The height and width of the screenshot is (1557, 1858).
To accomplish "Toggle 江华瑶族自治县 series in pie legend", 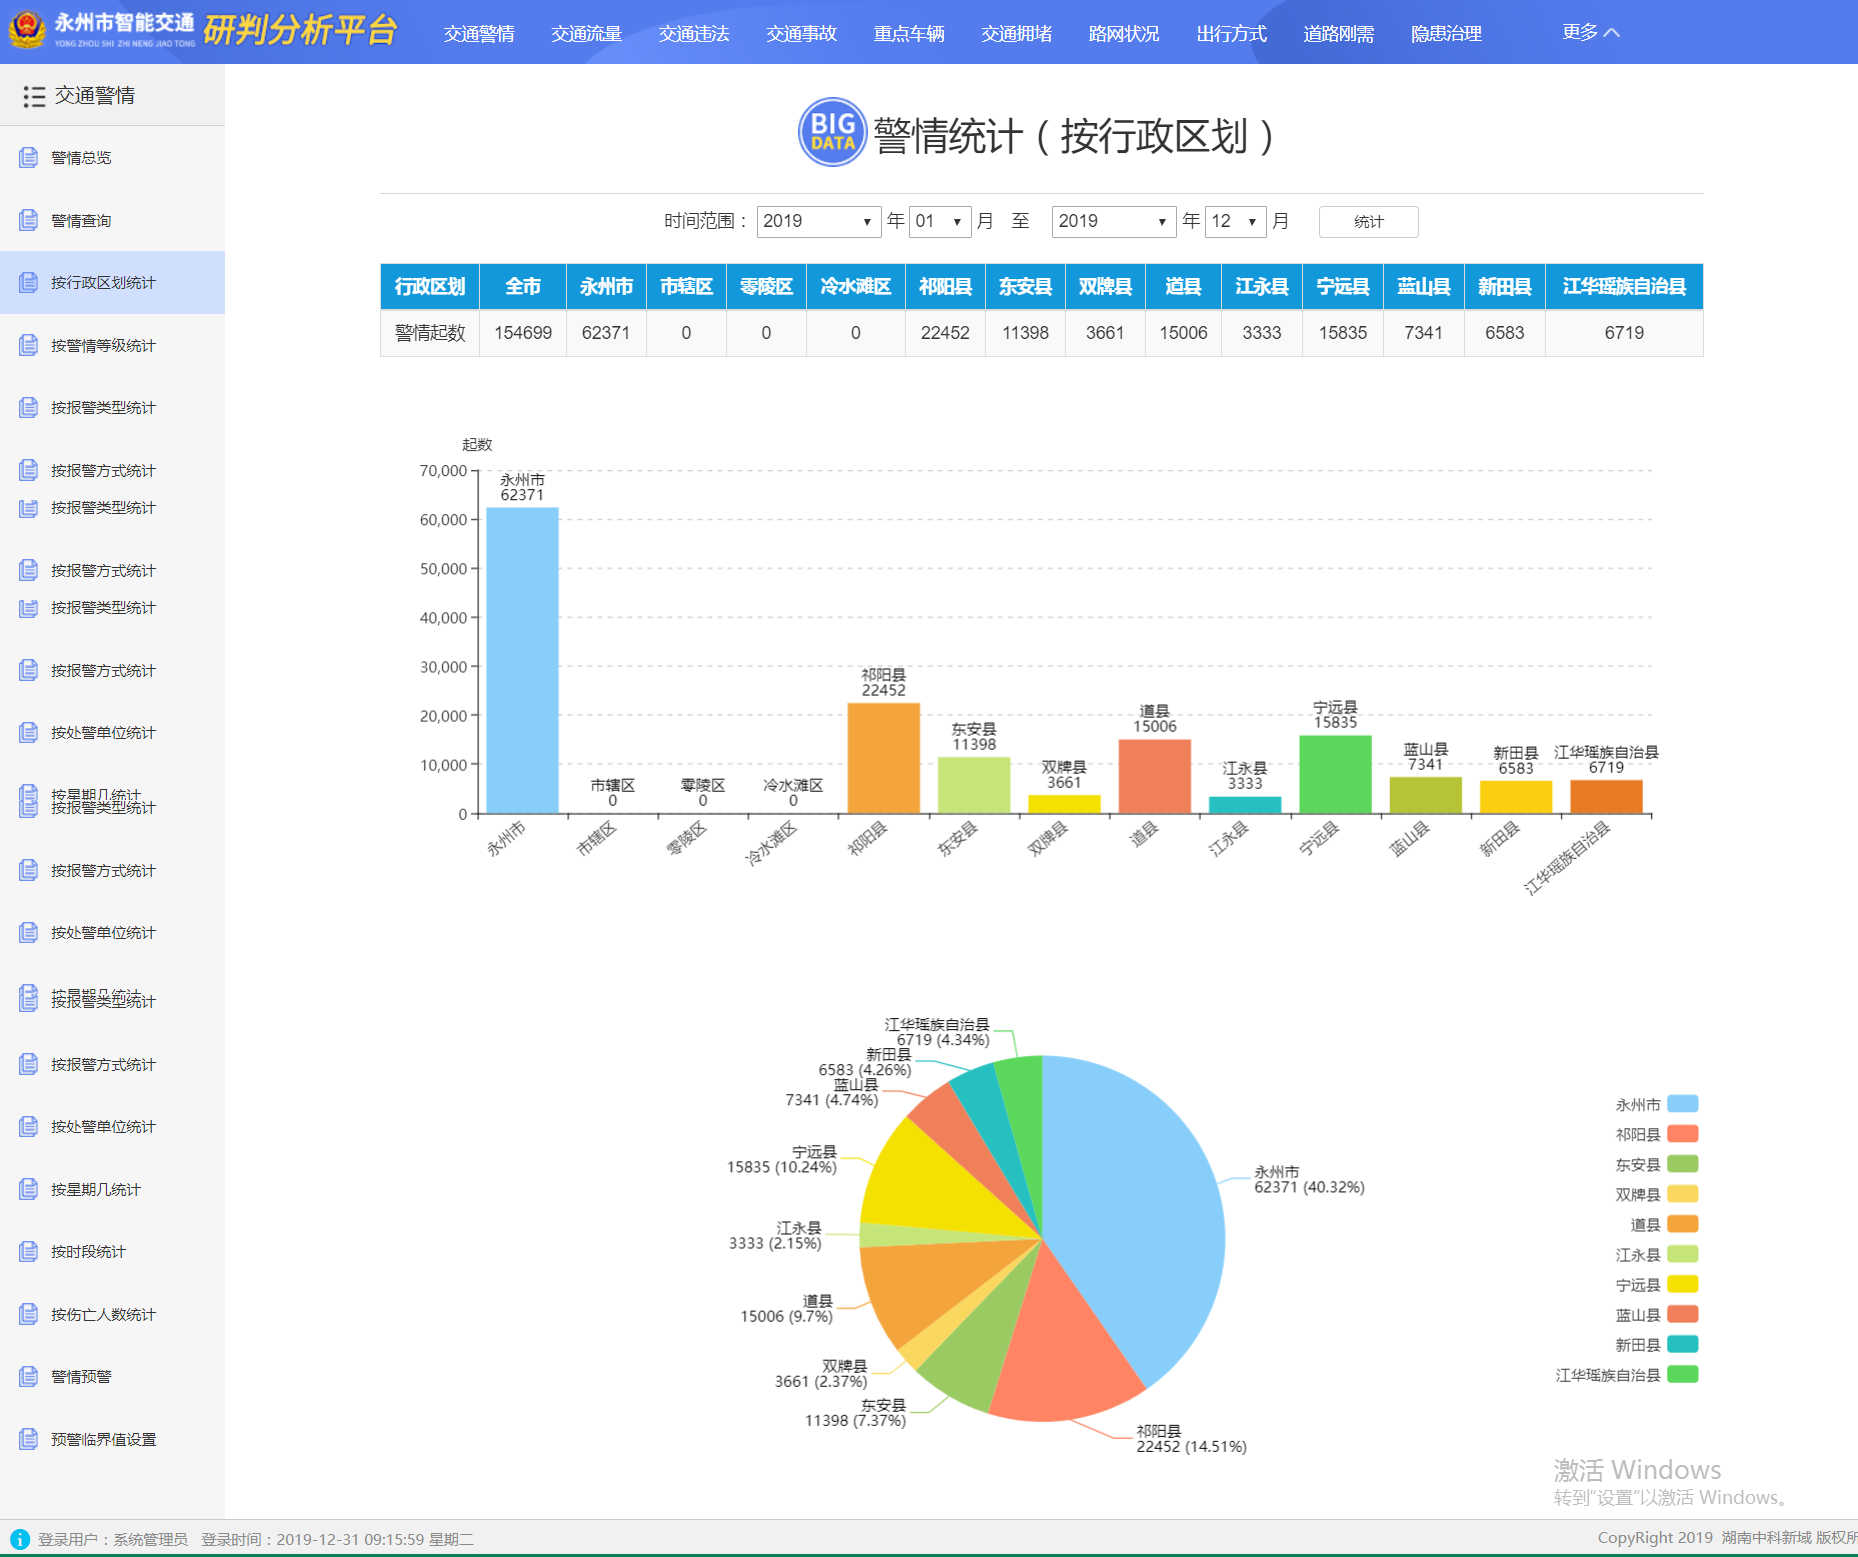I will [x=1682, y=1374].
